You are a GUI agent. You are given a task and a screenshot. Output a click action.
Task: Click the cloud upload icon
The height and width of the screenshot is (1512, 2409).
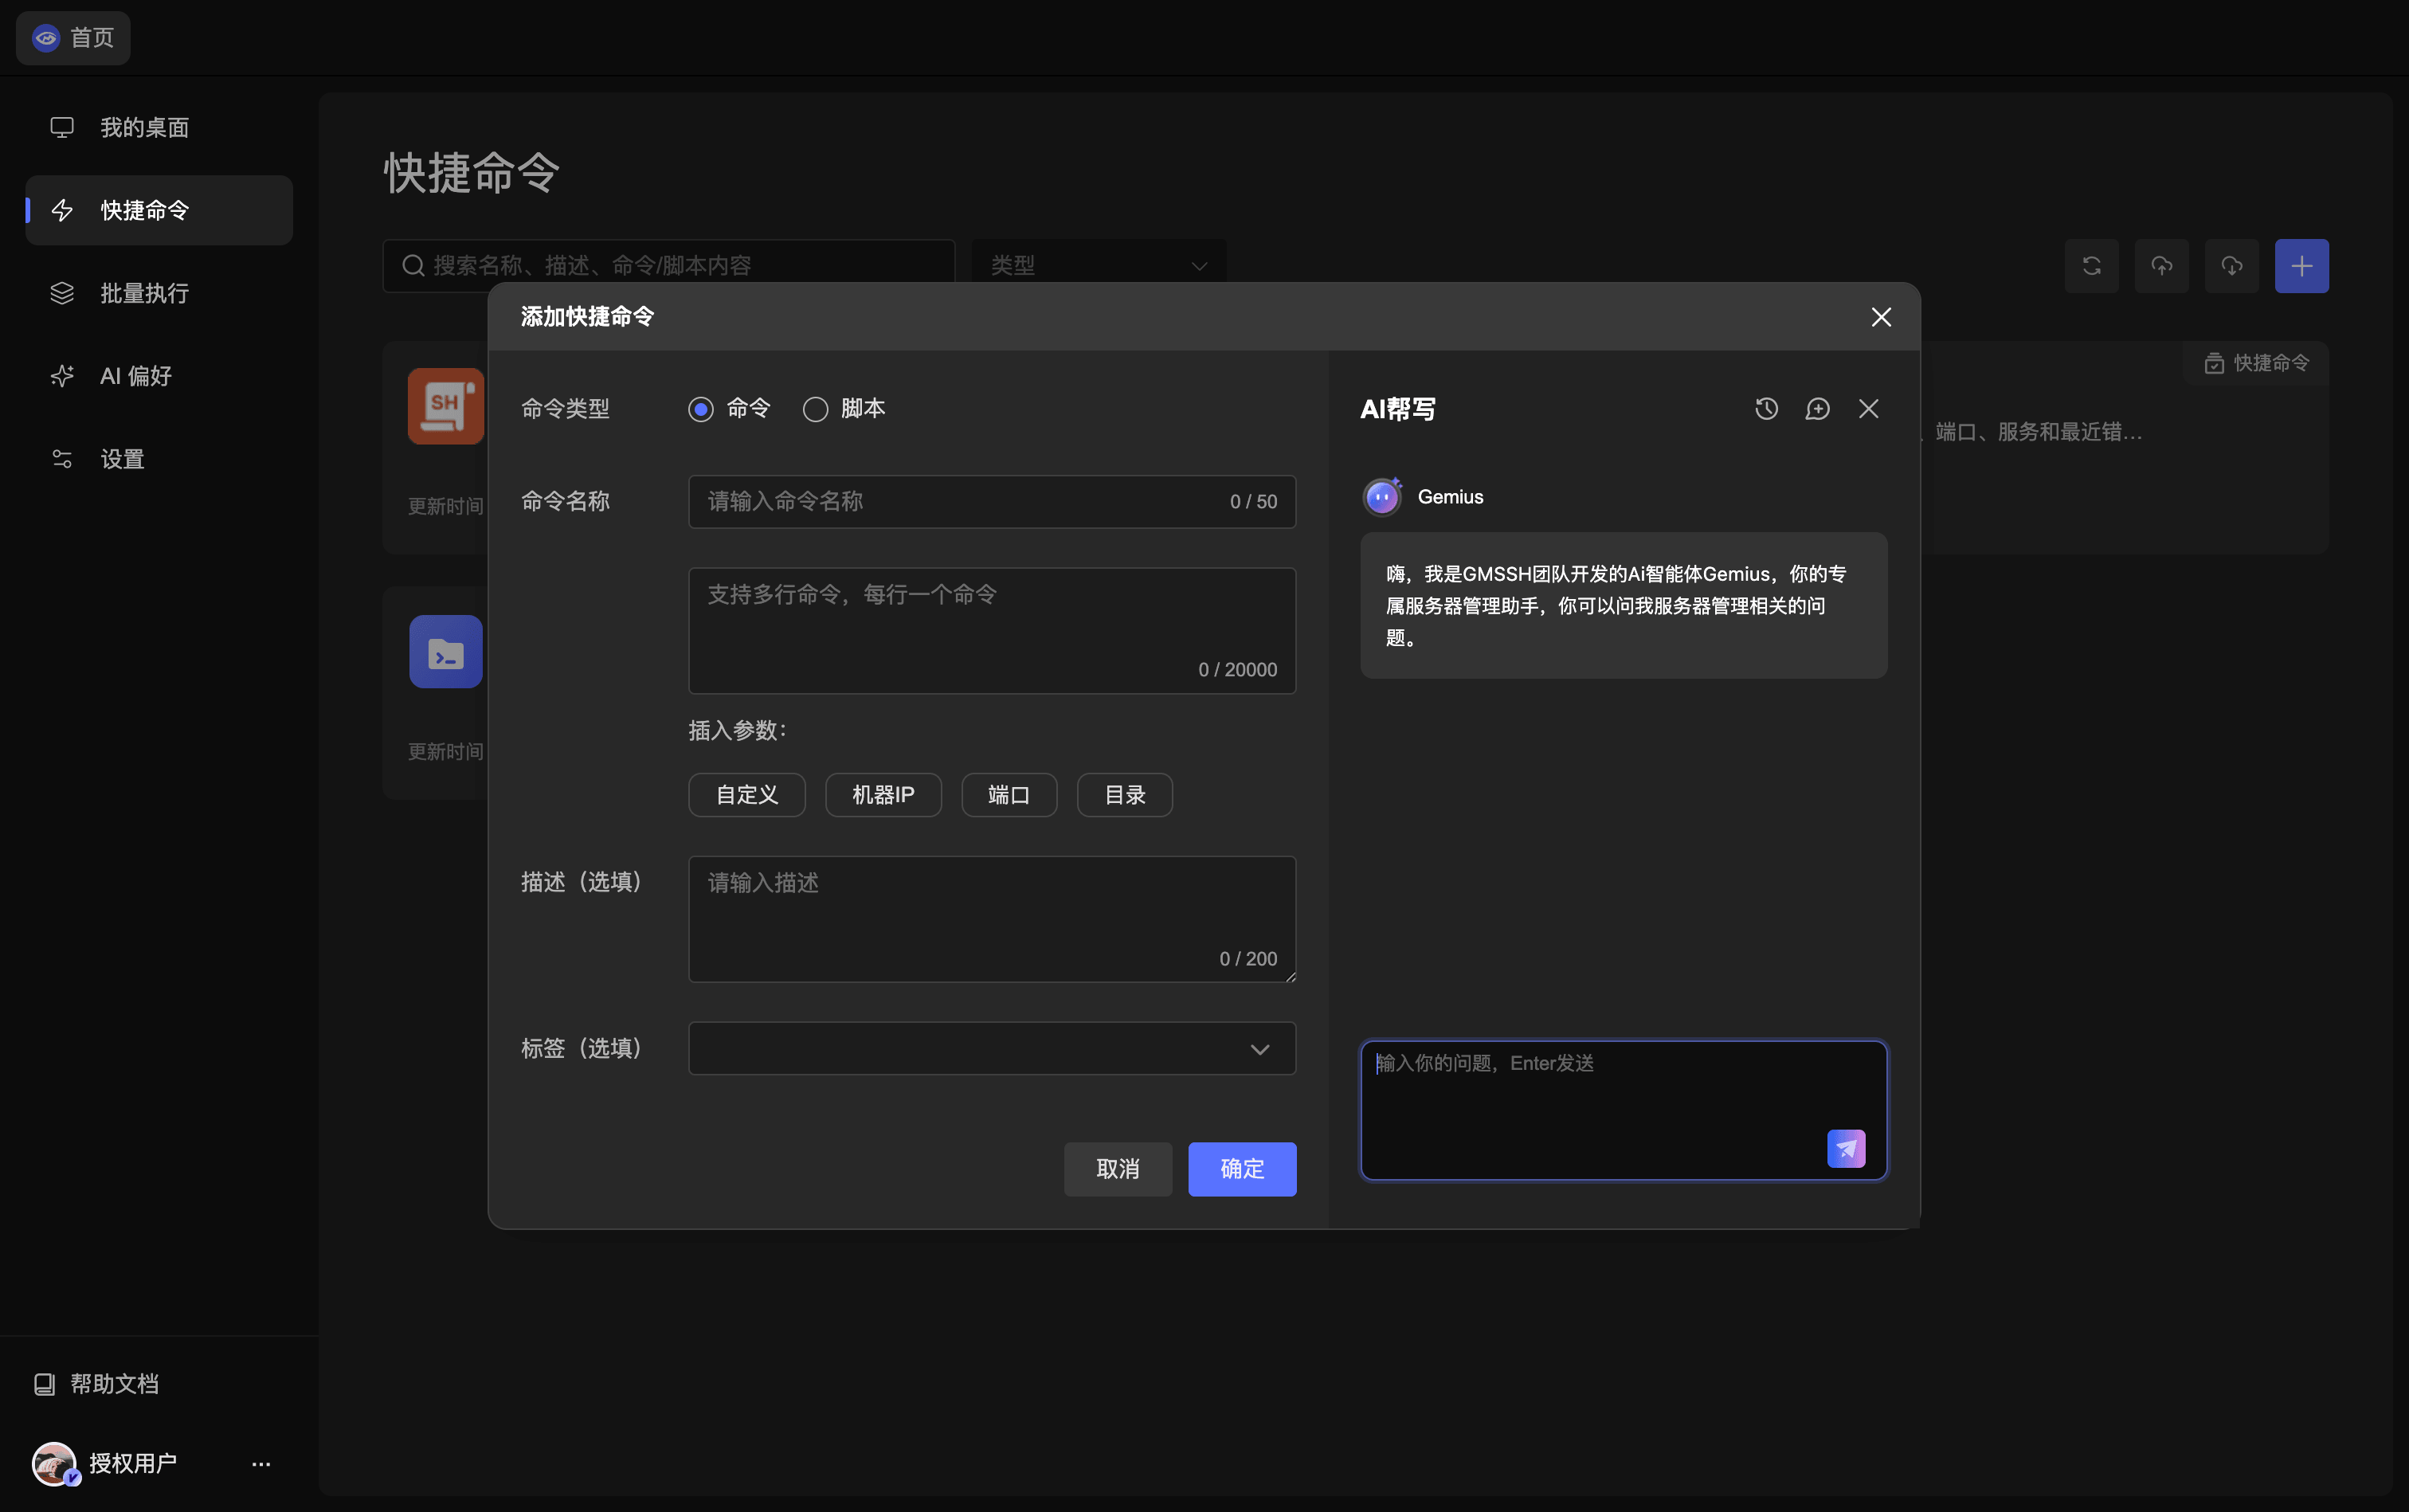point(2161,266)
